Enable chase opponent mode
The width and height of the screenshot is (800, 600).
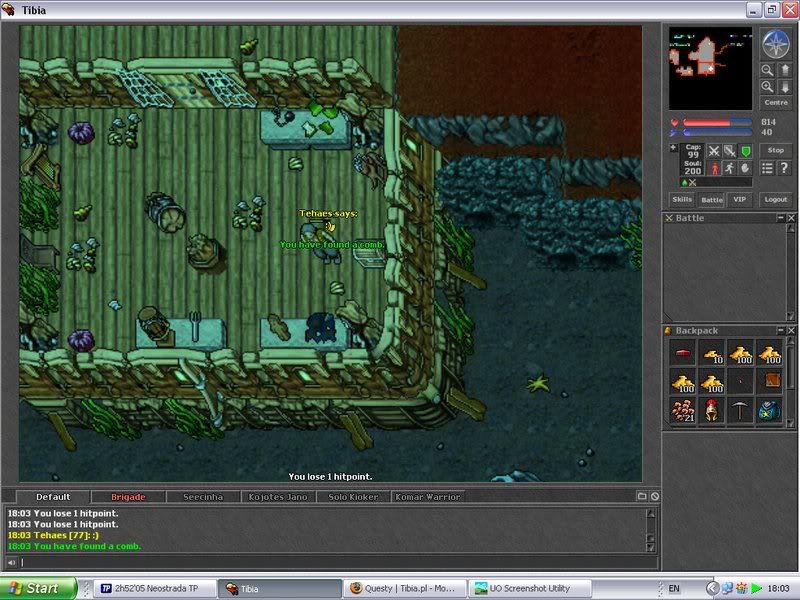(730, 168)
